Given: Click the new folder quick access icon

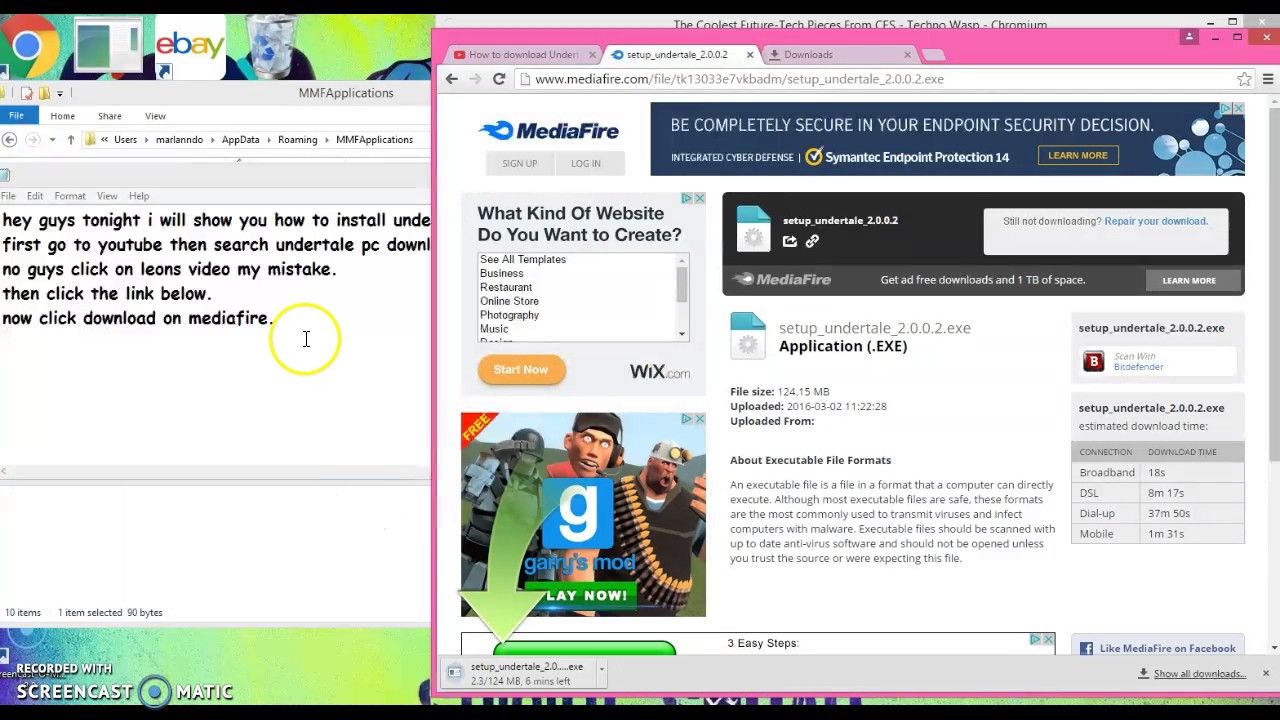Looking at the screenshot, I should coord(44,93).
